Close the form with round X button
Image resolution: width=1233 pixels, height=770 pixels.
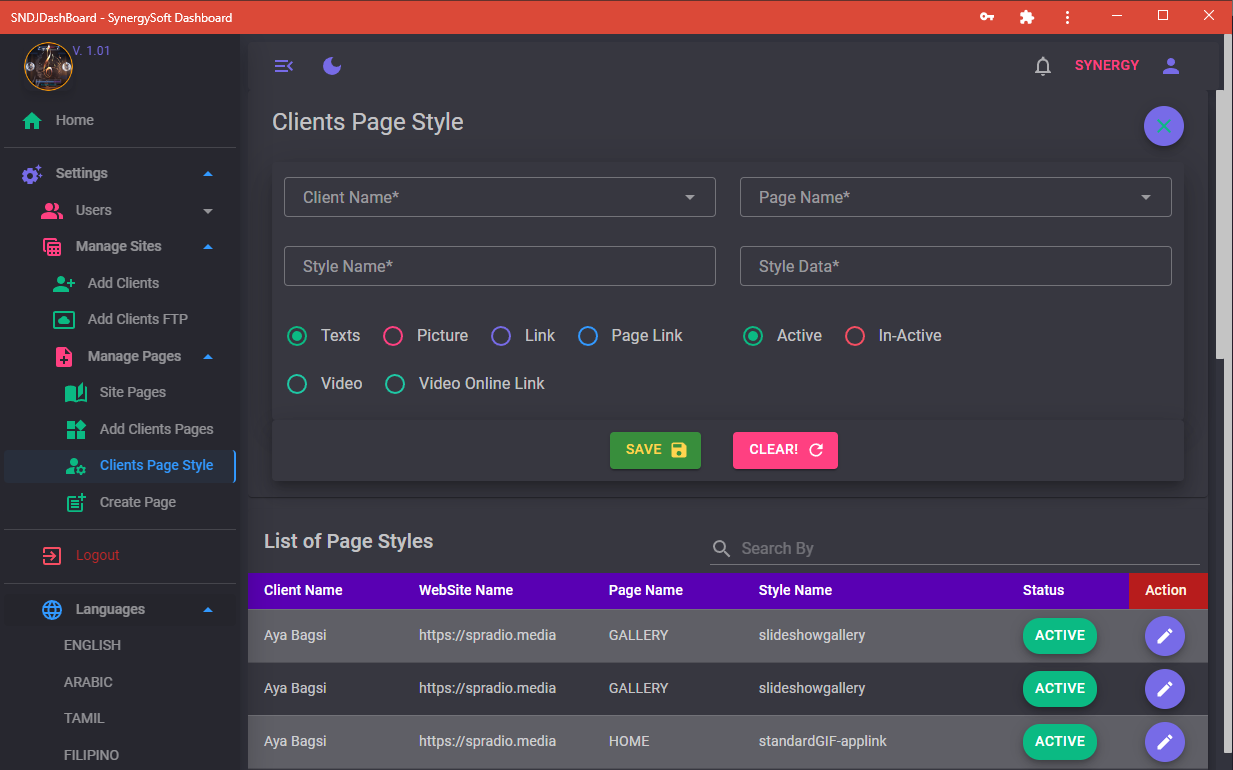click(x=1163, y=126)
